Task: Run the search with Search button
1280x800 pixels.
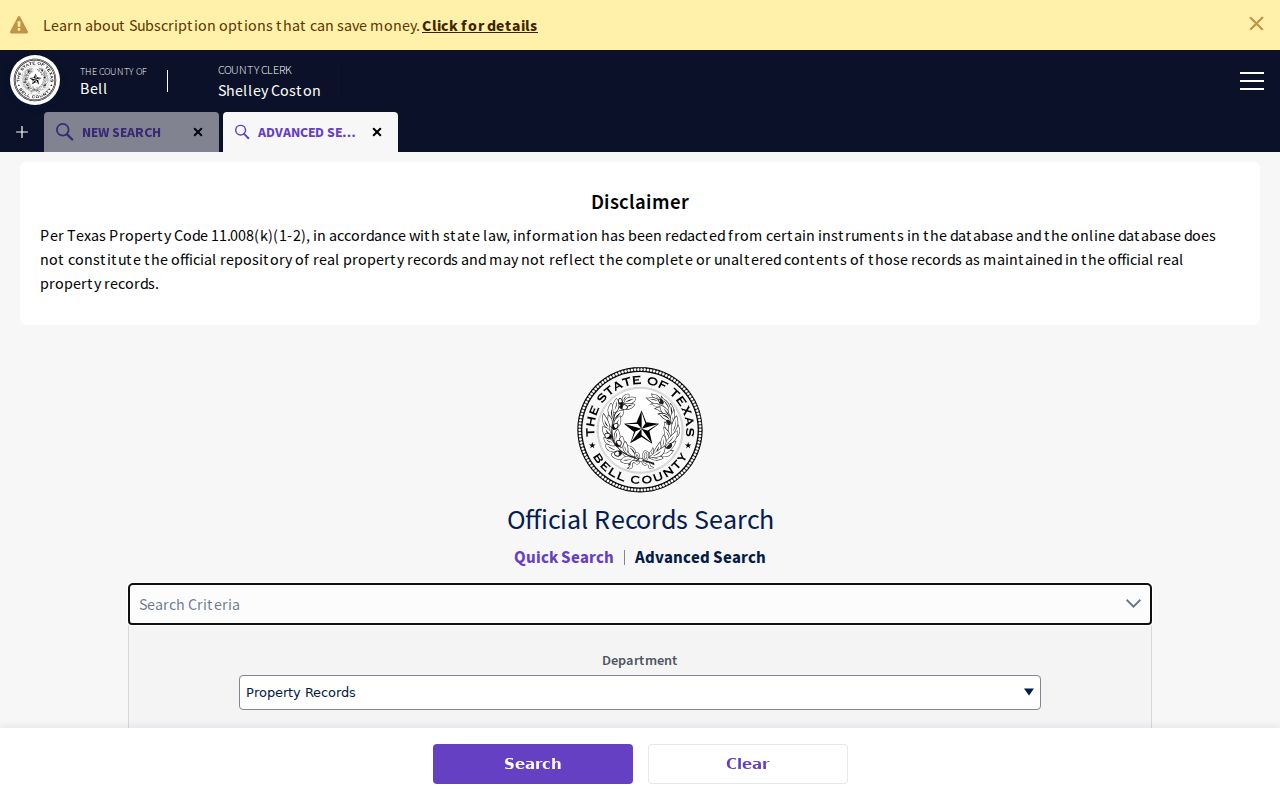Action: click(533, 764)
